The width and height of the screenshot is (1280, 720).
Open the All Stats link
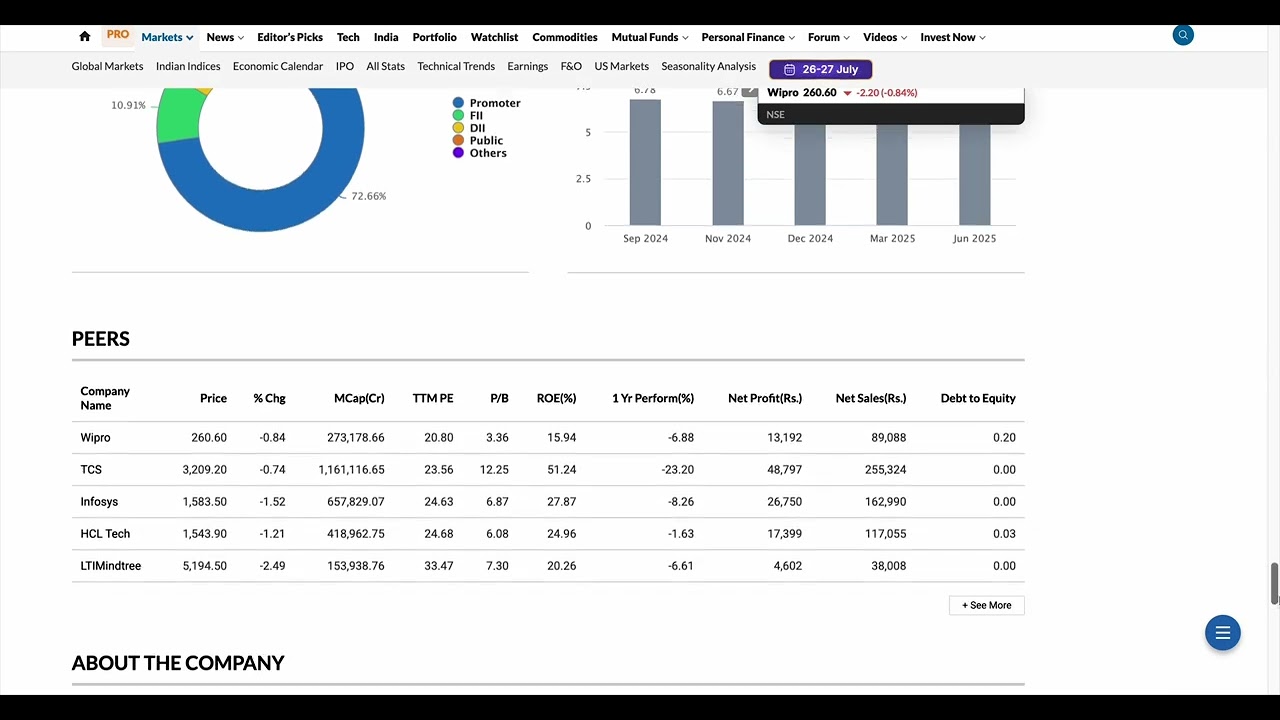pyautogui.click(x=385, y=66)
